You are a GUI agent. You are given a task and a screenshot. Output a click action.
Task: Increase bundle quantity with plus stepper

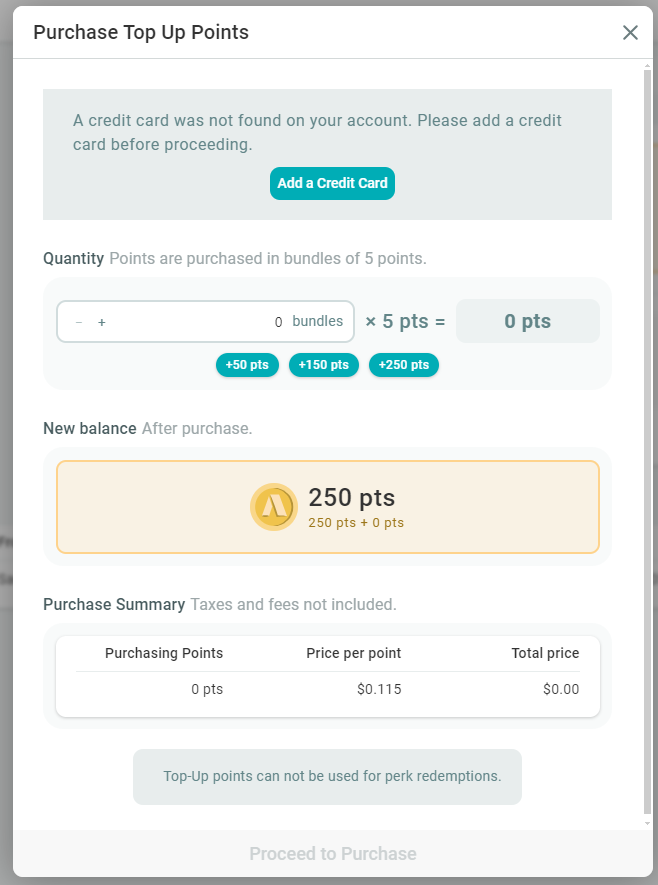[102, 322]
